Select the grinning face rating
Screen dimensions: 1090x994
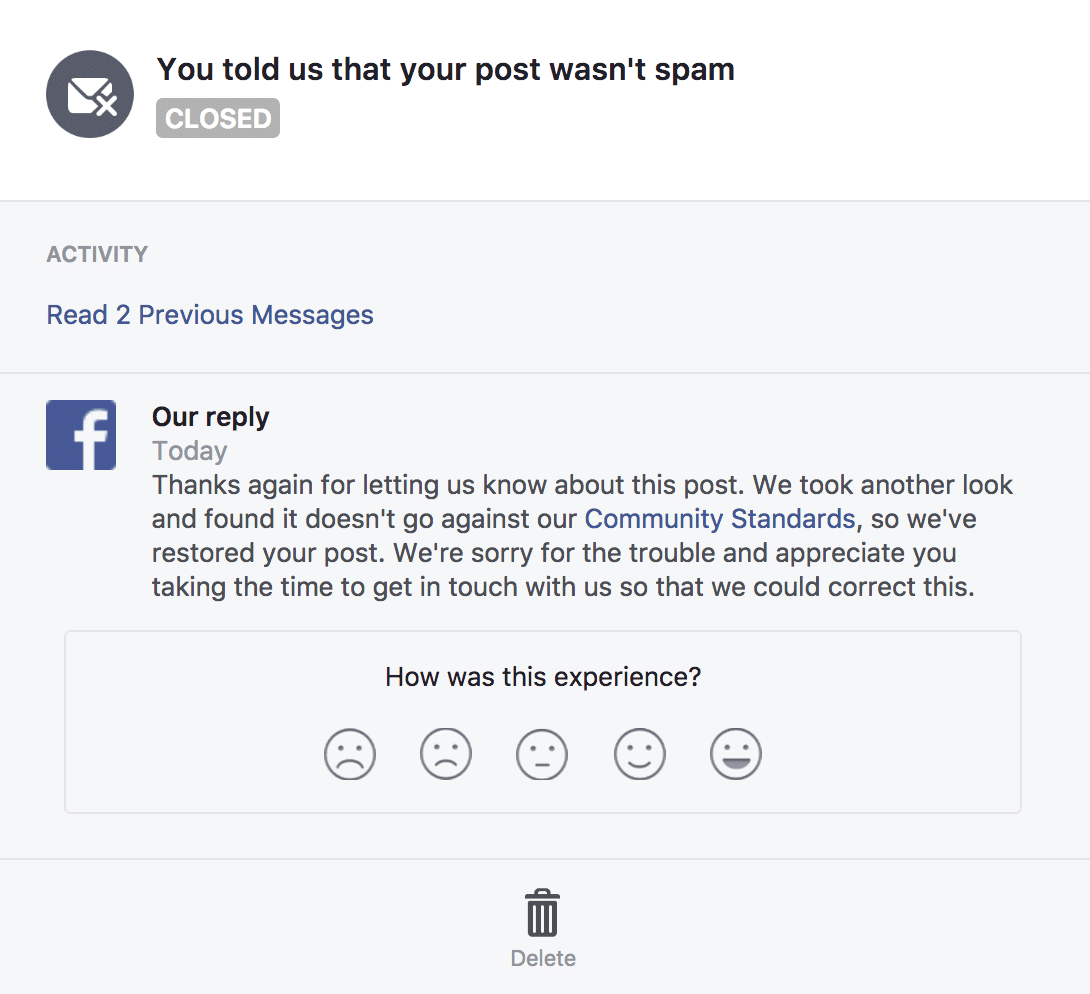[735, 754]
